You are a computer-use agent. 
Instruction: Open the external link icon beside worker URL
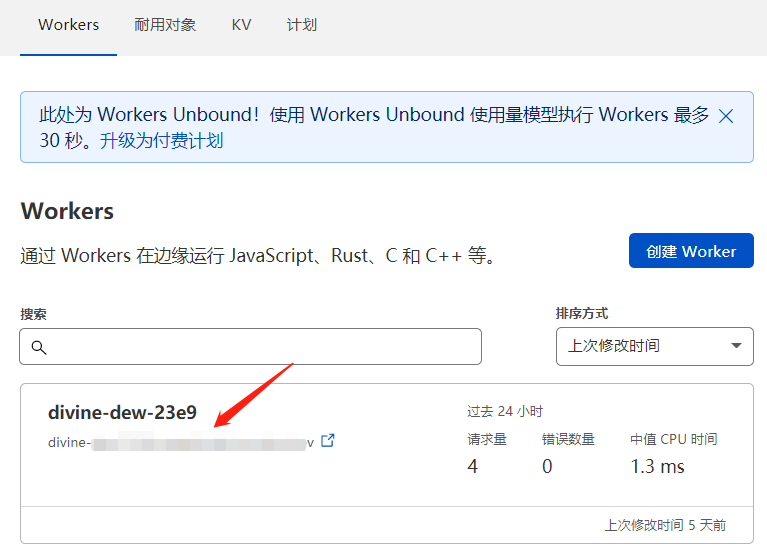point(328,441)
